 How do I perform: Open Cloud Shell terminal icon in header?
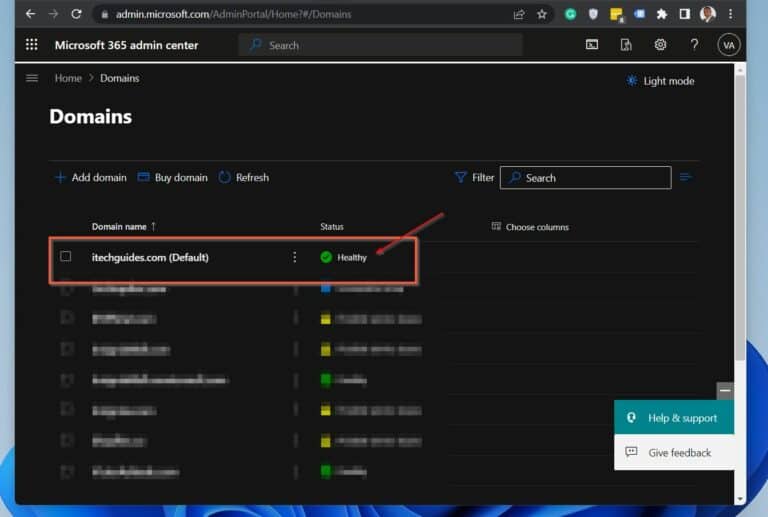pyautogui.click(x=592, y=45)
